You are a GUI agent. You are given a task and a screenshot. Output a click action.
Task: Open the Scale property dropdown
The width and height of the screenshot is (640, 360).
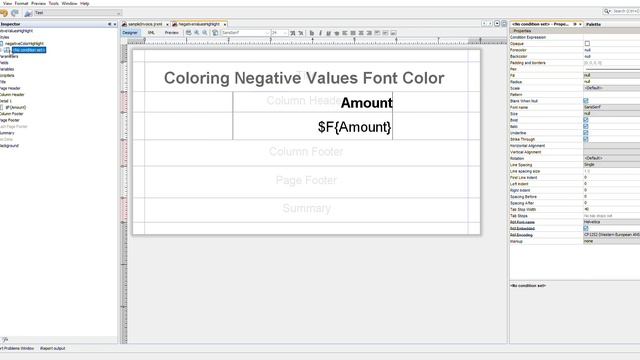611,88
